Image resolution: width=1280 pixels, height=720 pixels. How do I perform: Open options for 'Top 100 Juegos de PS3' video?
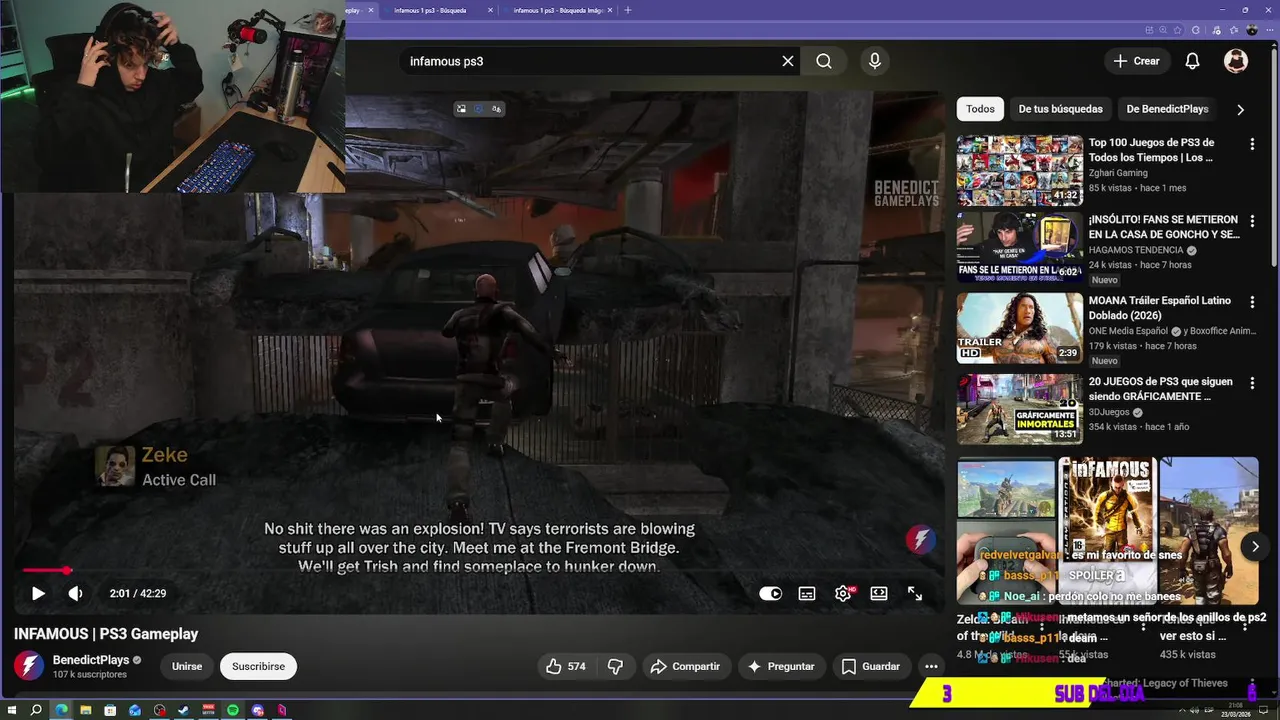click(x=1252, y=144)
